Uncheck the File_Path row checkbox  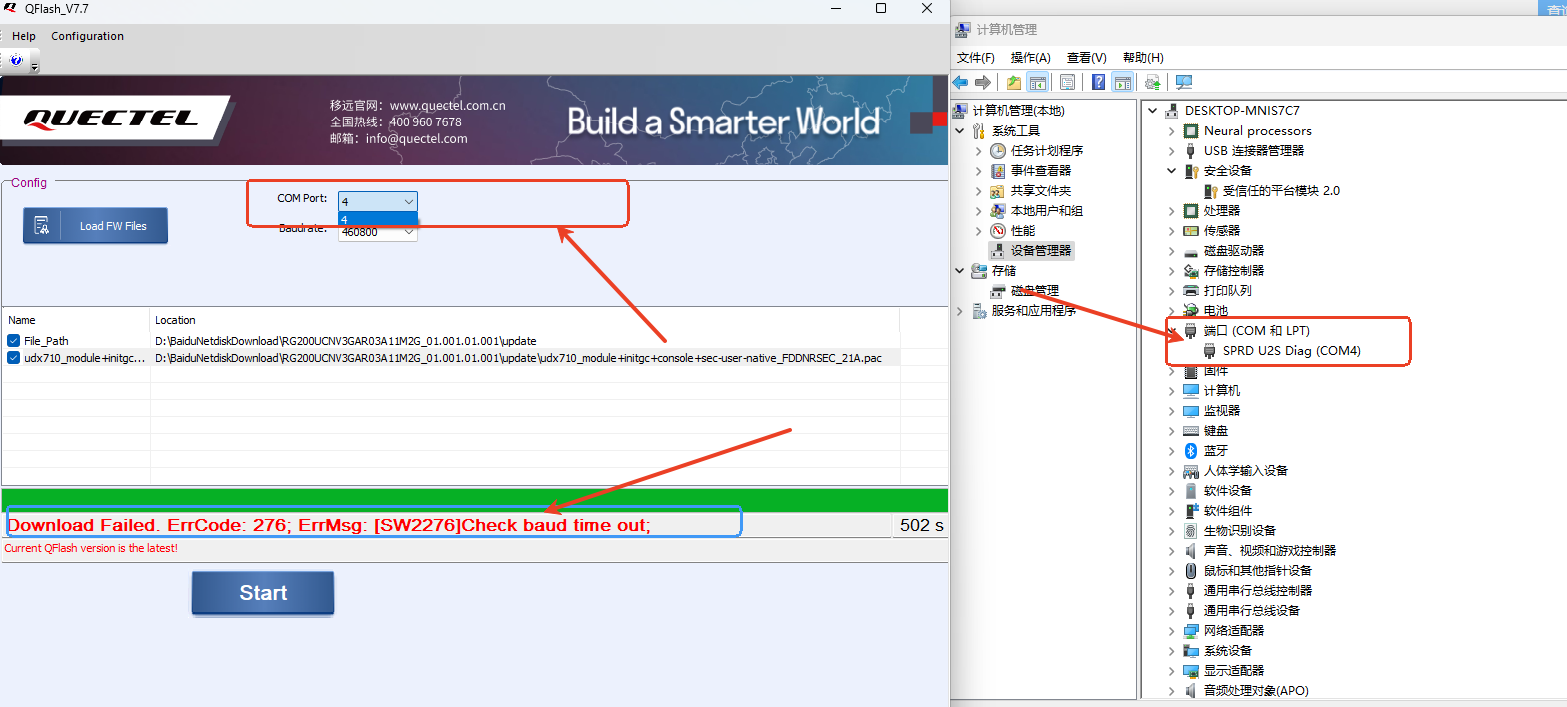click(14, 341)
